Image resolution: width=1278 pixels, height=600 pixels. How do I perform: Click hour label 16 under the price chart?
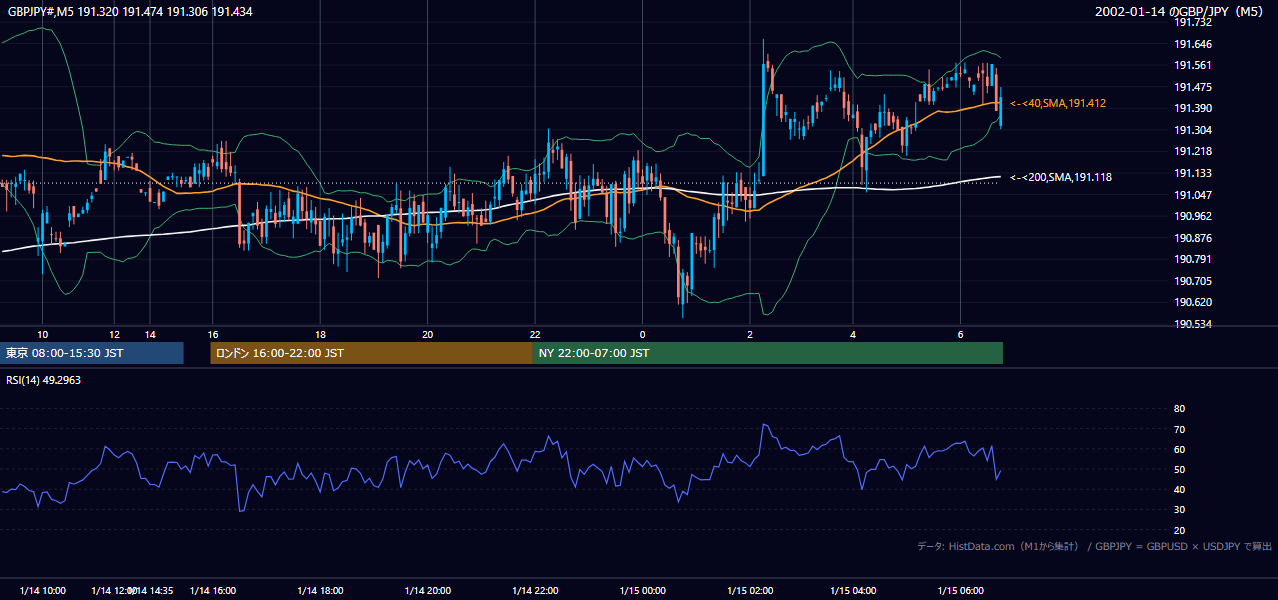(x=213, y=334)
